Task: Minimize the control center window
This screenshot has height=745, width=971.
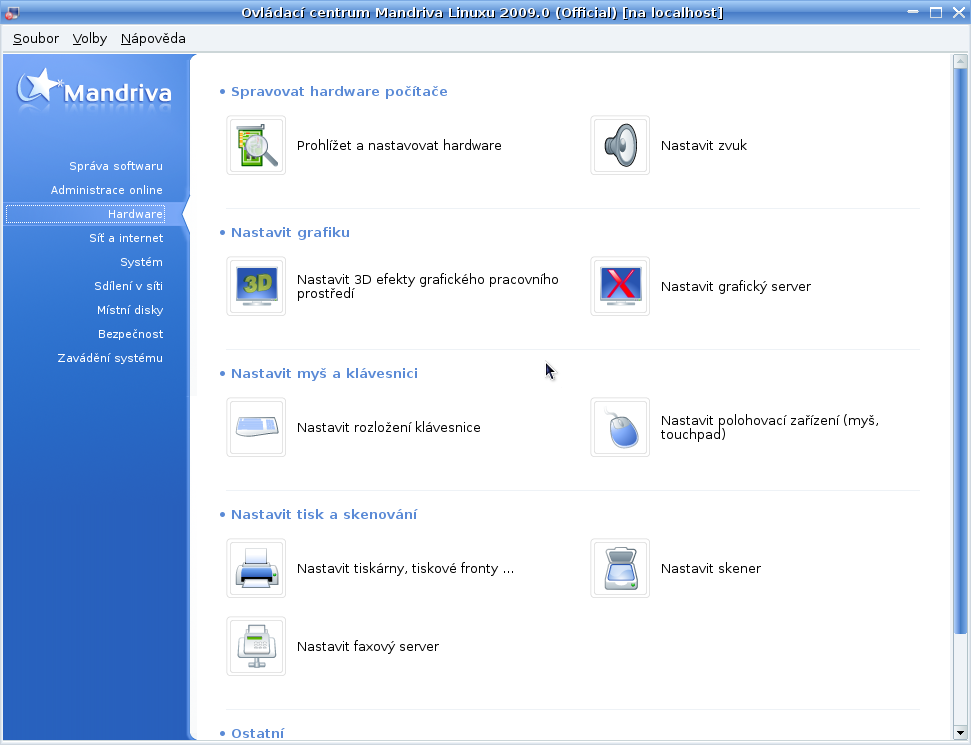Action: coord(913,12)
